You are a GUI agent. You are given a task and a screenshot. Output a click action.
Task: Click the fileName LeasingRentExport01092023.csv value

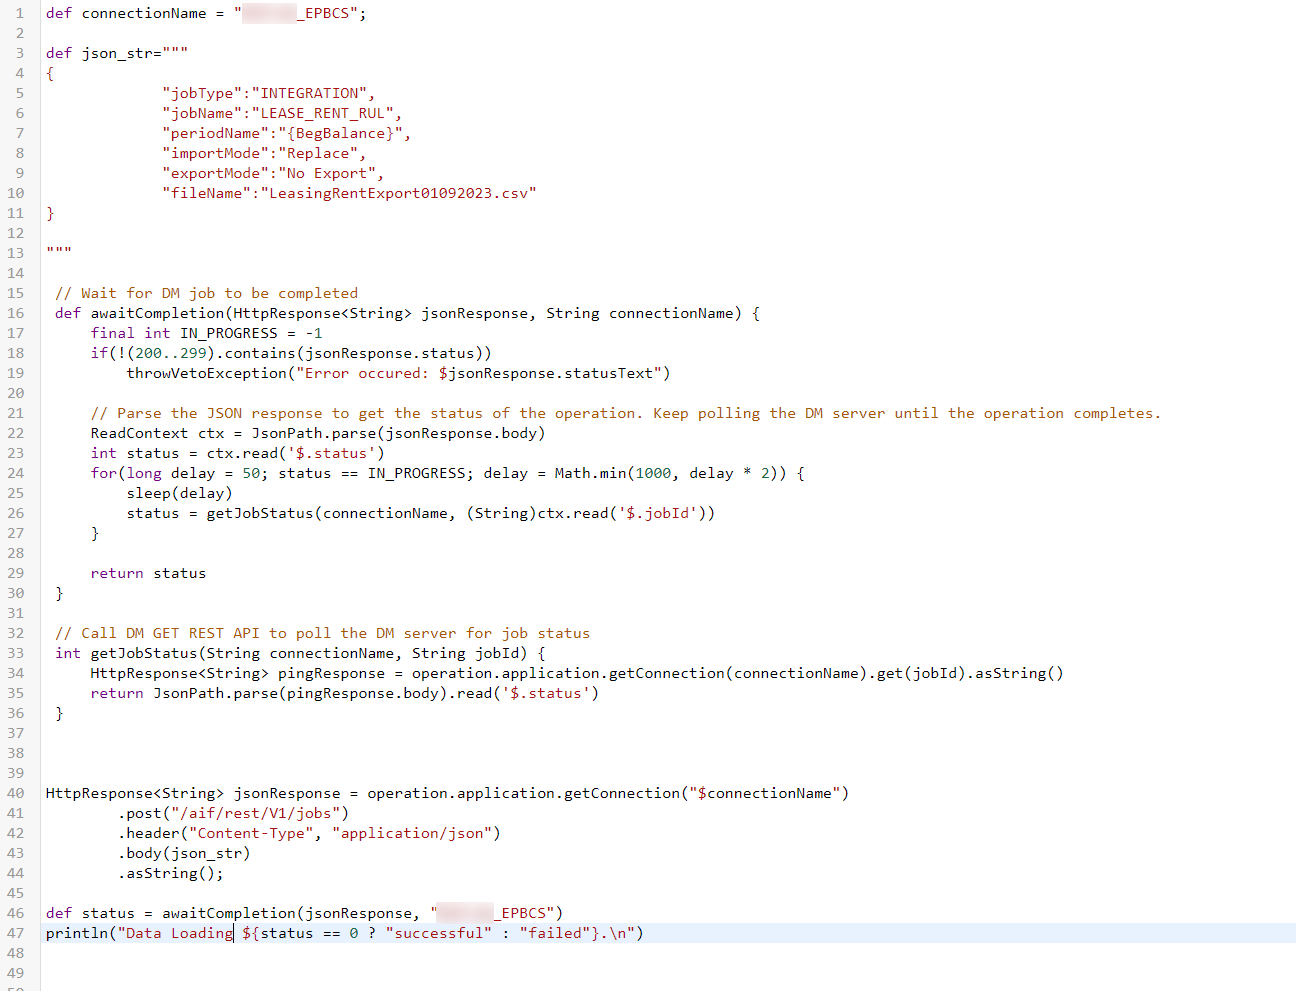(x=399, y=193)
